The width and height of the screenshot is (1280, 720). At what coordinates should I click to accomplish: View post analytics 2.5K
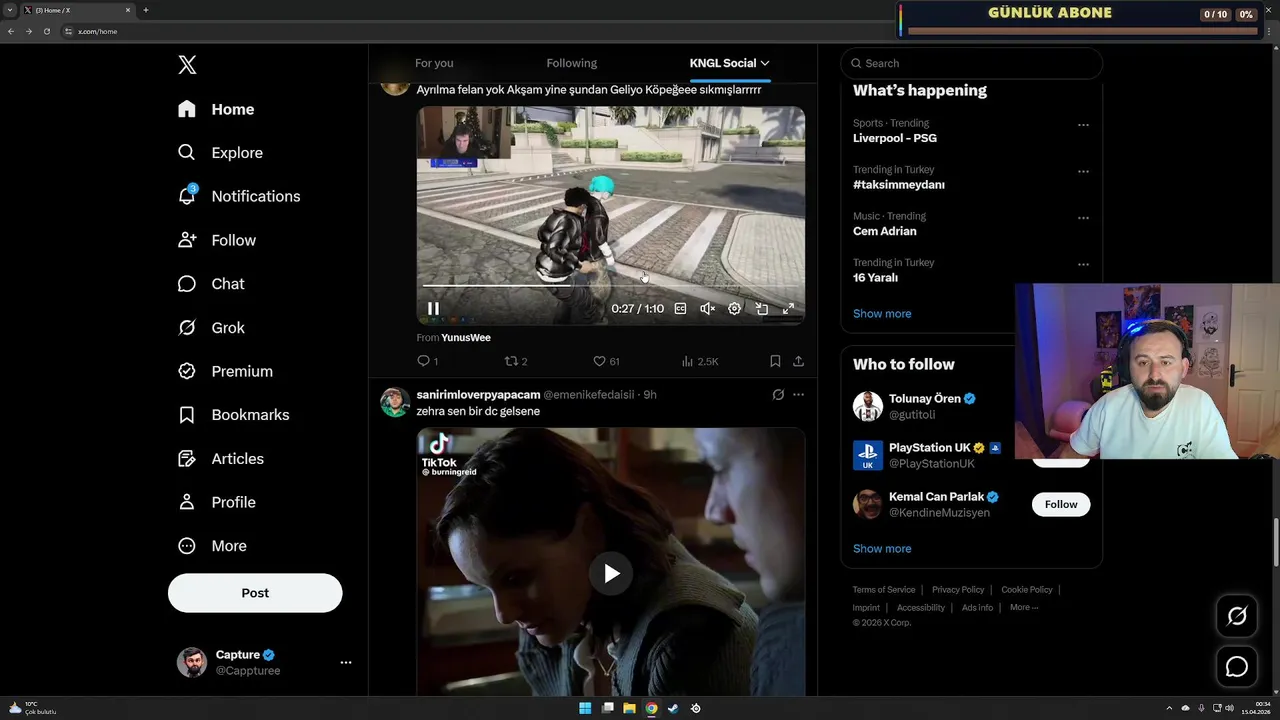click(700, 361)
